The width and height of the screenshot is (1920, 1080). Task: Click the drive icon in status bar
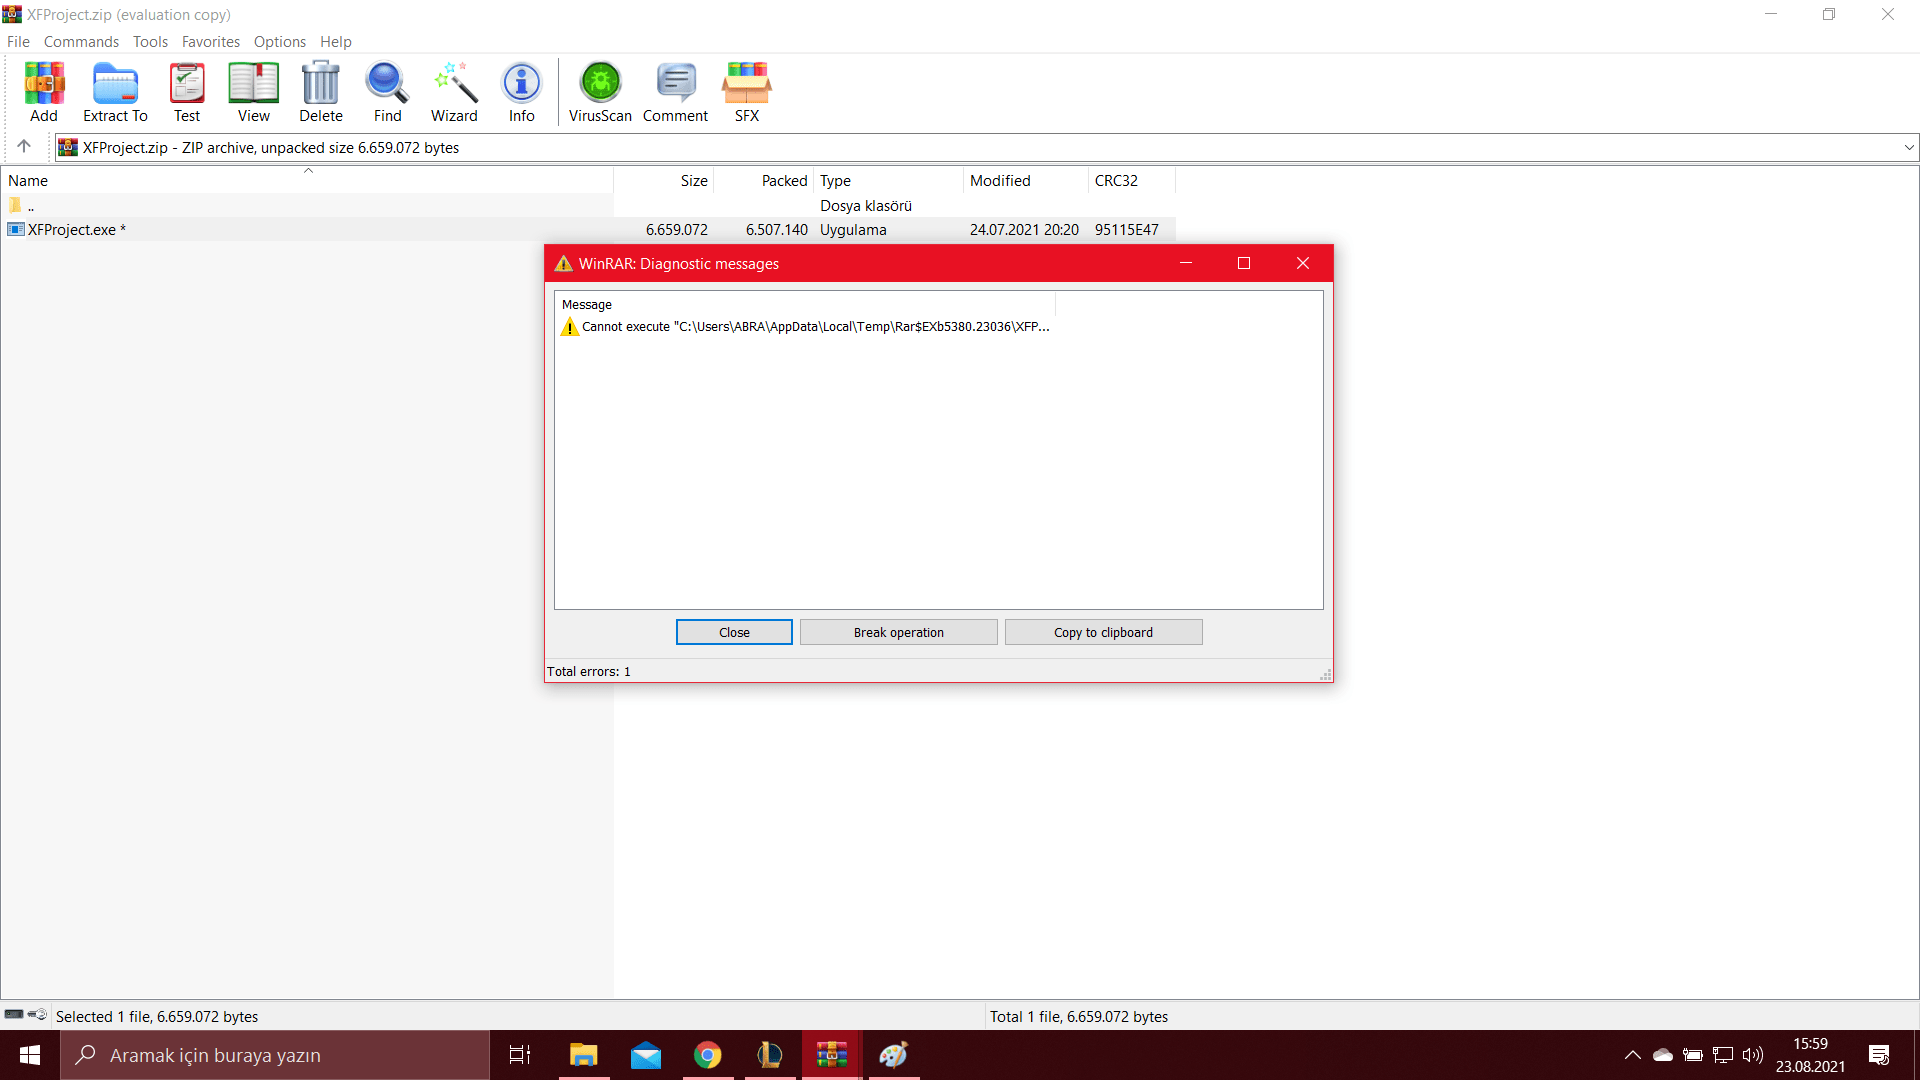[14, 1015]
